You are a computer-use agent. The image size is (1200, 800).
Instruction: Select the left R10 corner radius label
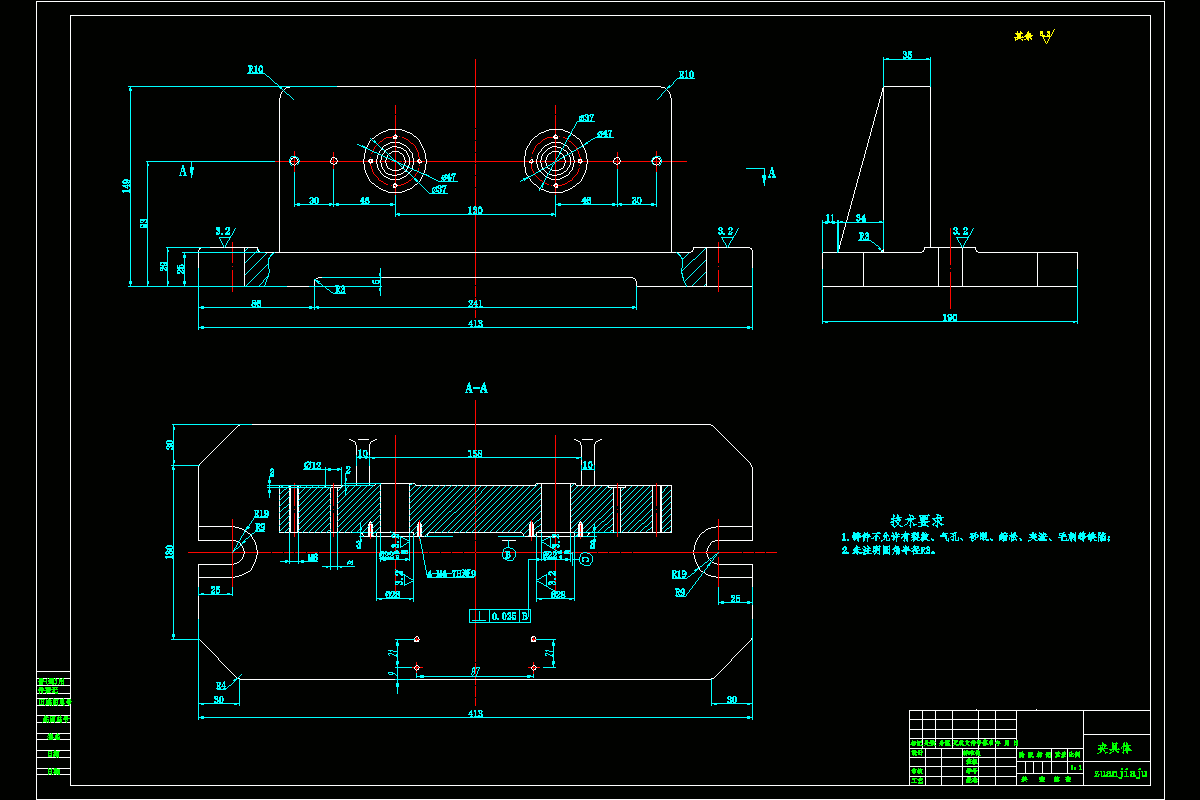(255, 70)
